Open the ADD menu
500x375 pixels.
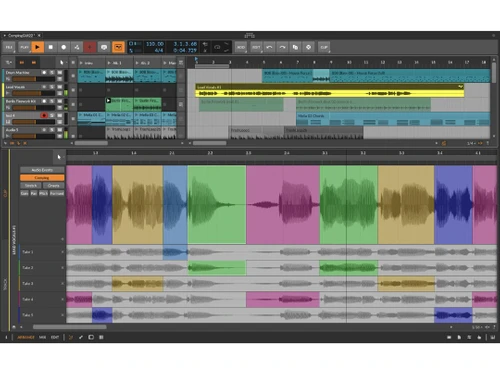(241, 47)
